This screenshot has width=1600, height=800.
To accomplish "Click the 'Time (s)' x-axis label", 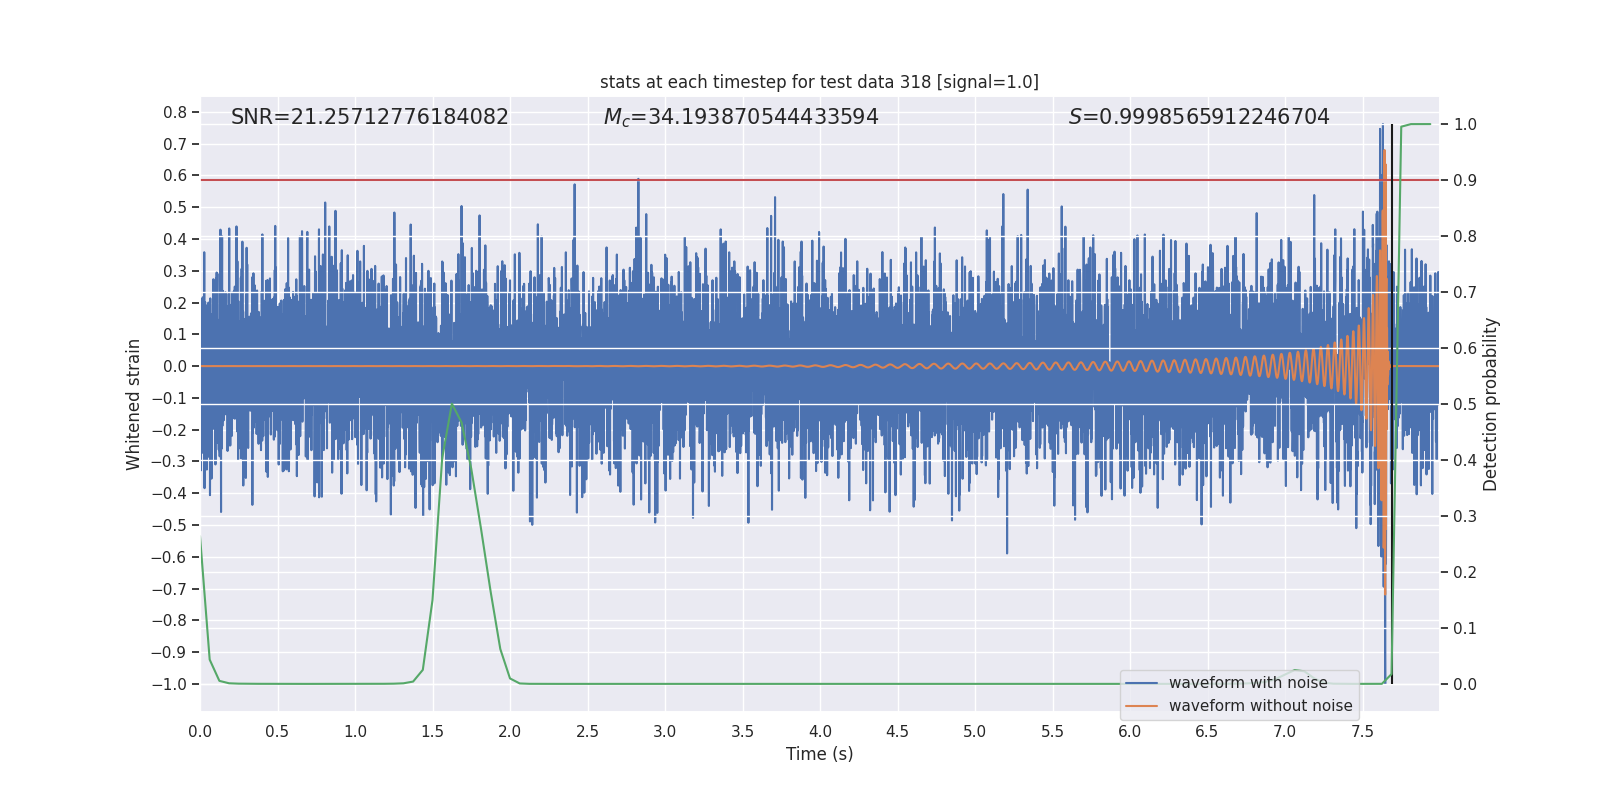I will tap(819, 754).
